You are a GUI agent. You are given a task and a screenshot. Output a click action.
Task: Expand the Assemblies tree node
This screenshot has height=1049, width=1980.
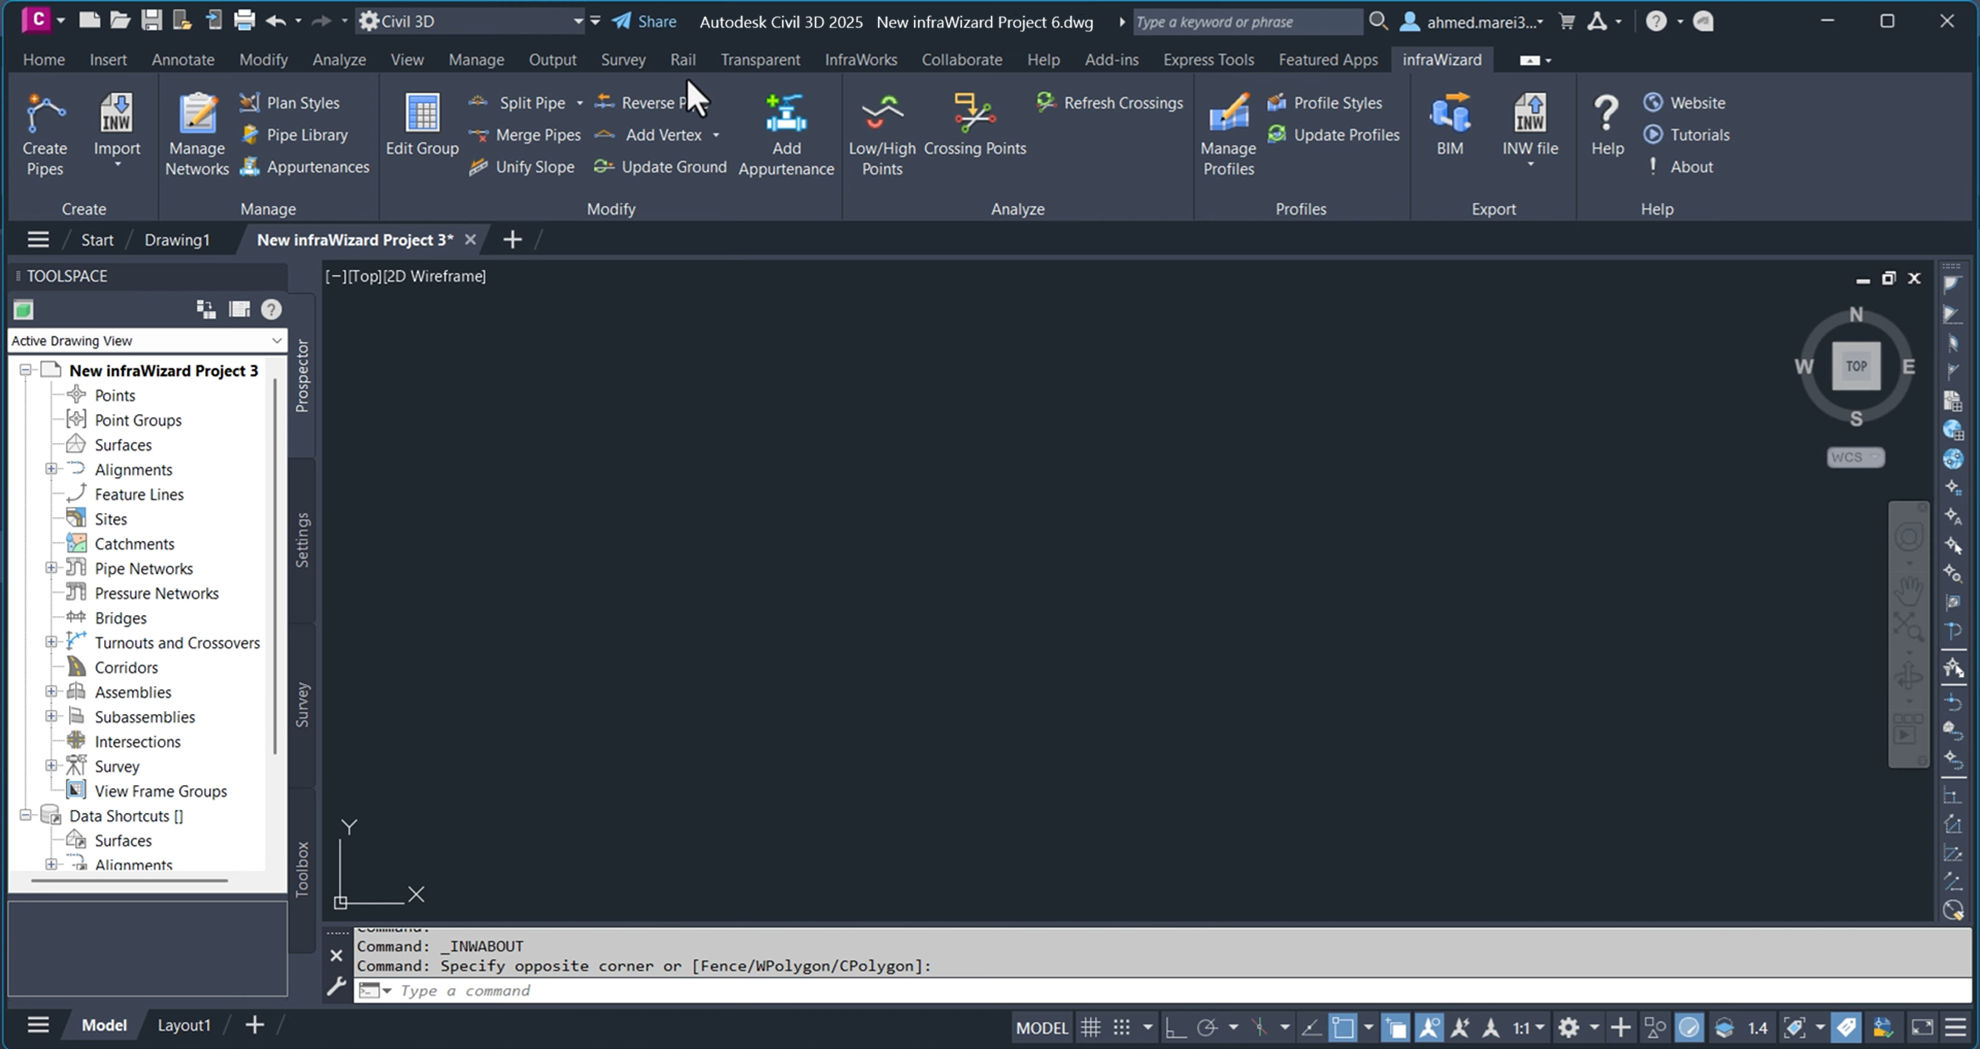[51, 692]
